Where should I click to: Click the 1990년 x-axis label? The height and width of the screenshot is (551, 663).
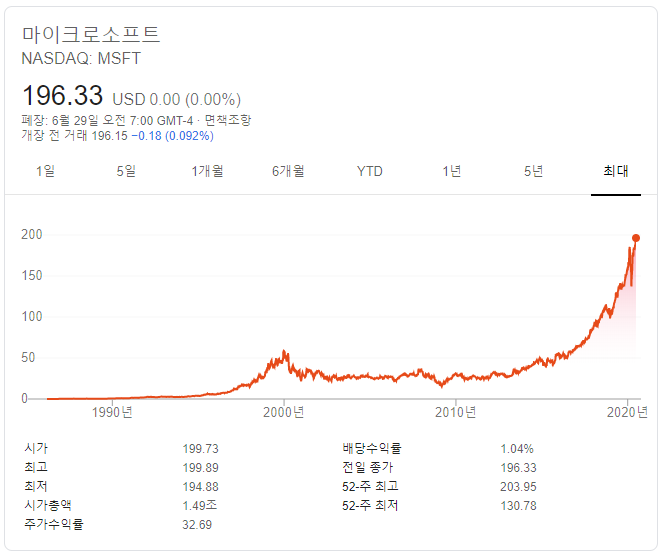click(x=112, y=412)
